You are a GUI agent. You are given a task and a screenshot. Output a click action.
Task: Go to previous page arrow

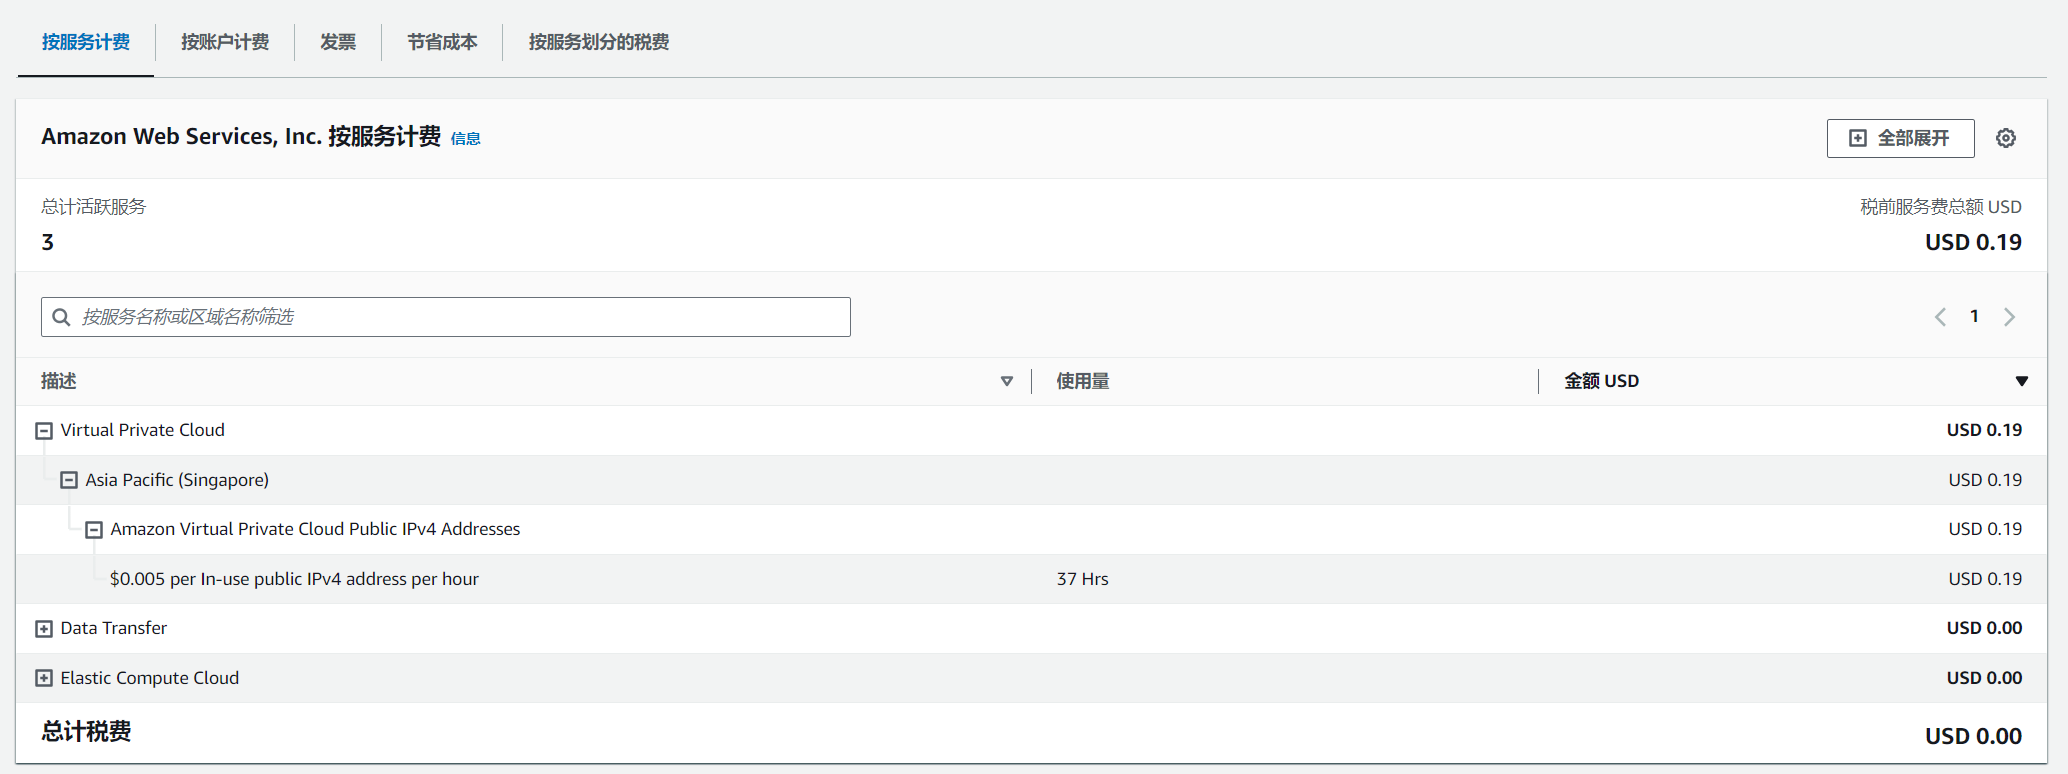click(x=1940, y=317)
